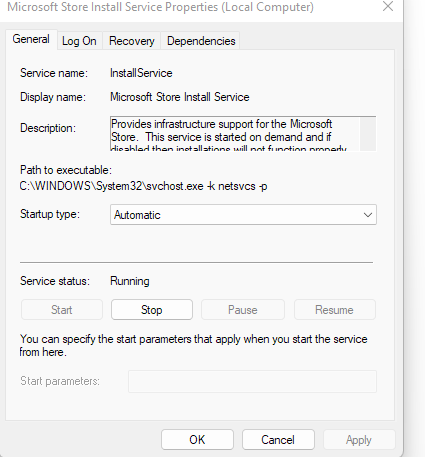425x457 pixels.
Task: Click the OK button
Action: (x=197, y=440)
